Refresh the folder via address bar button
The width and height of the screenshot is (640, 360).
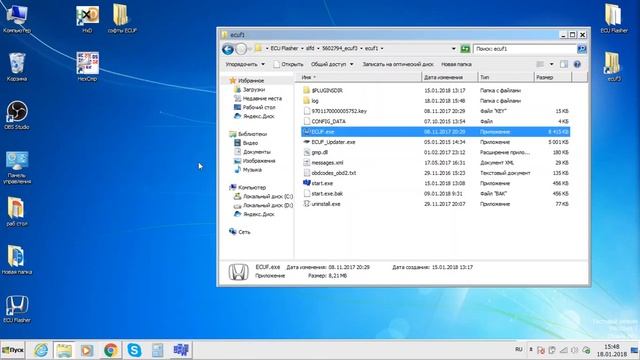(465, 49)
